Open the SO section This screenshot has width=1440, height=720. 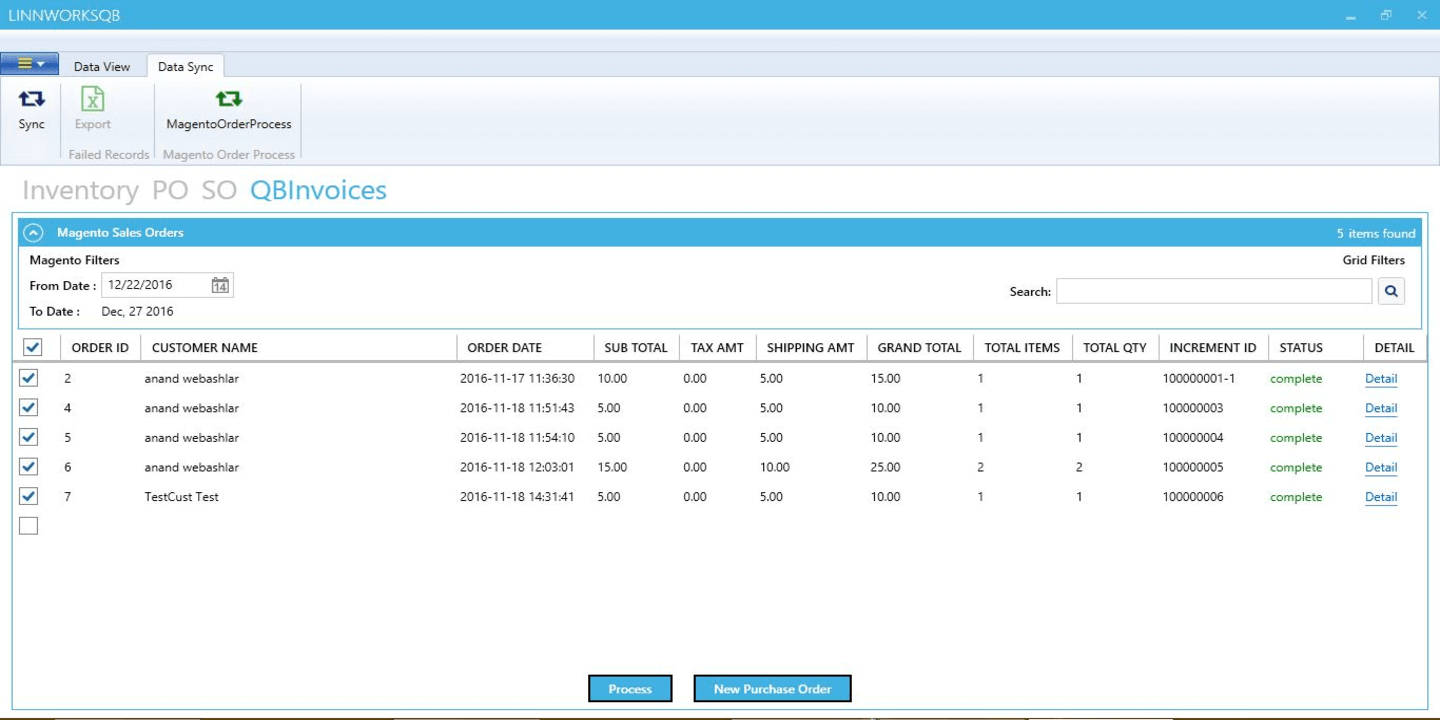(219, 190)
